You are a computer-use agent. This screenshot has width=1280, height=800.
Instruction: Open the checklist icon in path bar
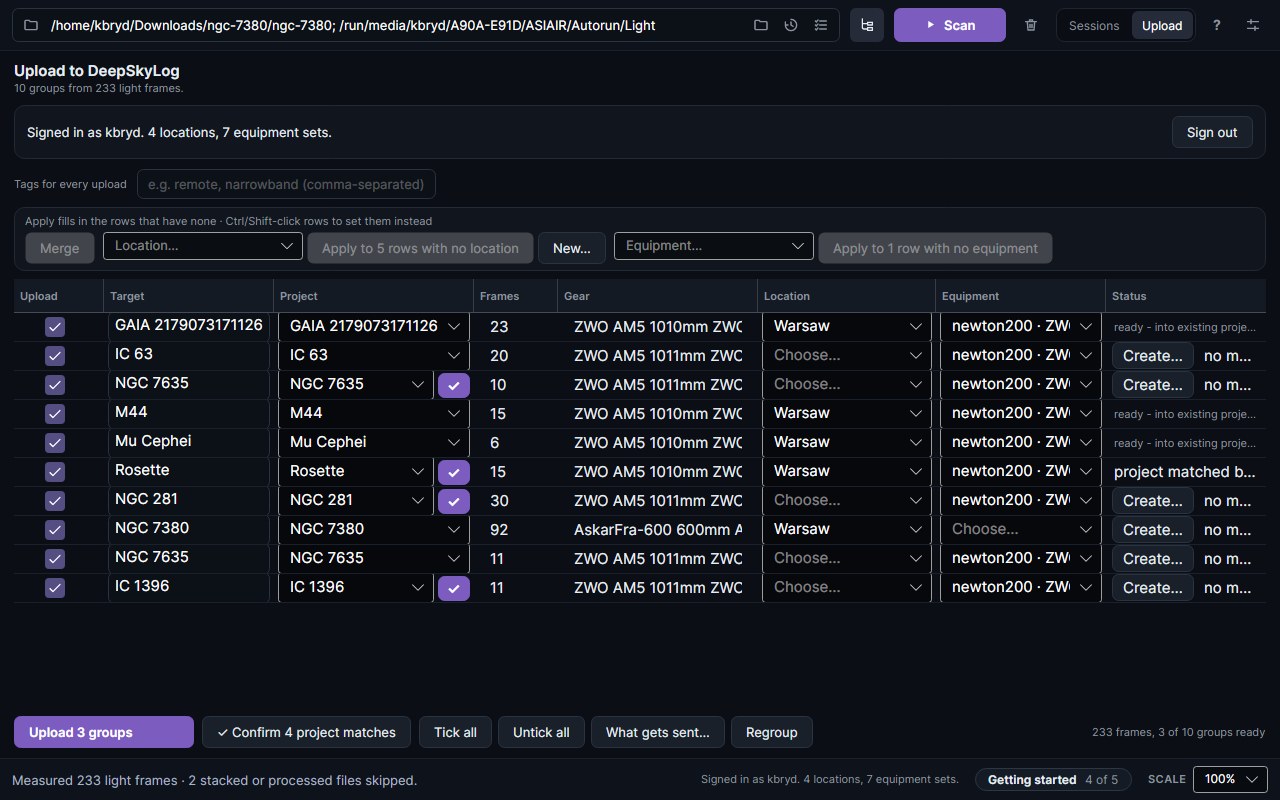coord(821,25)
